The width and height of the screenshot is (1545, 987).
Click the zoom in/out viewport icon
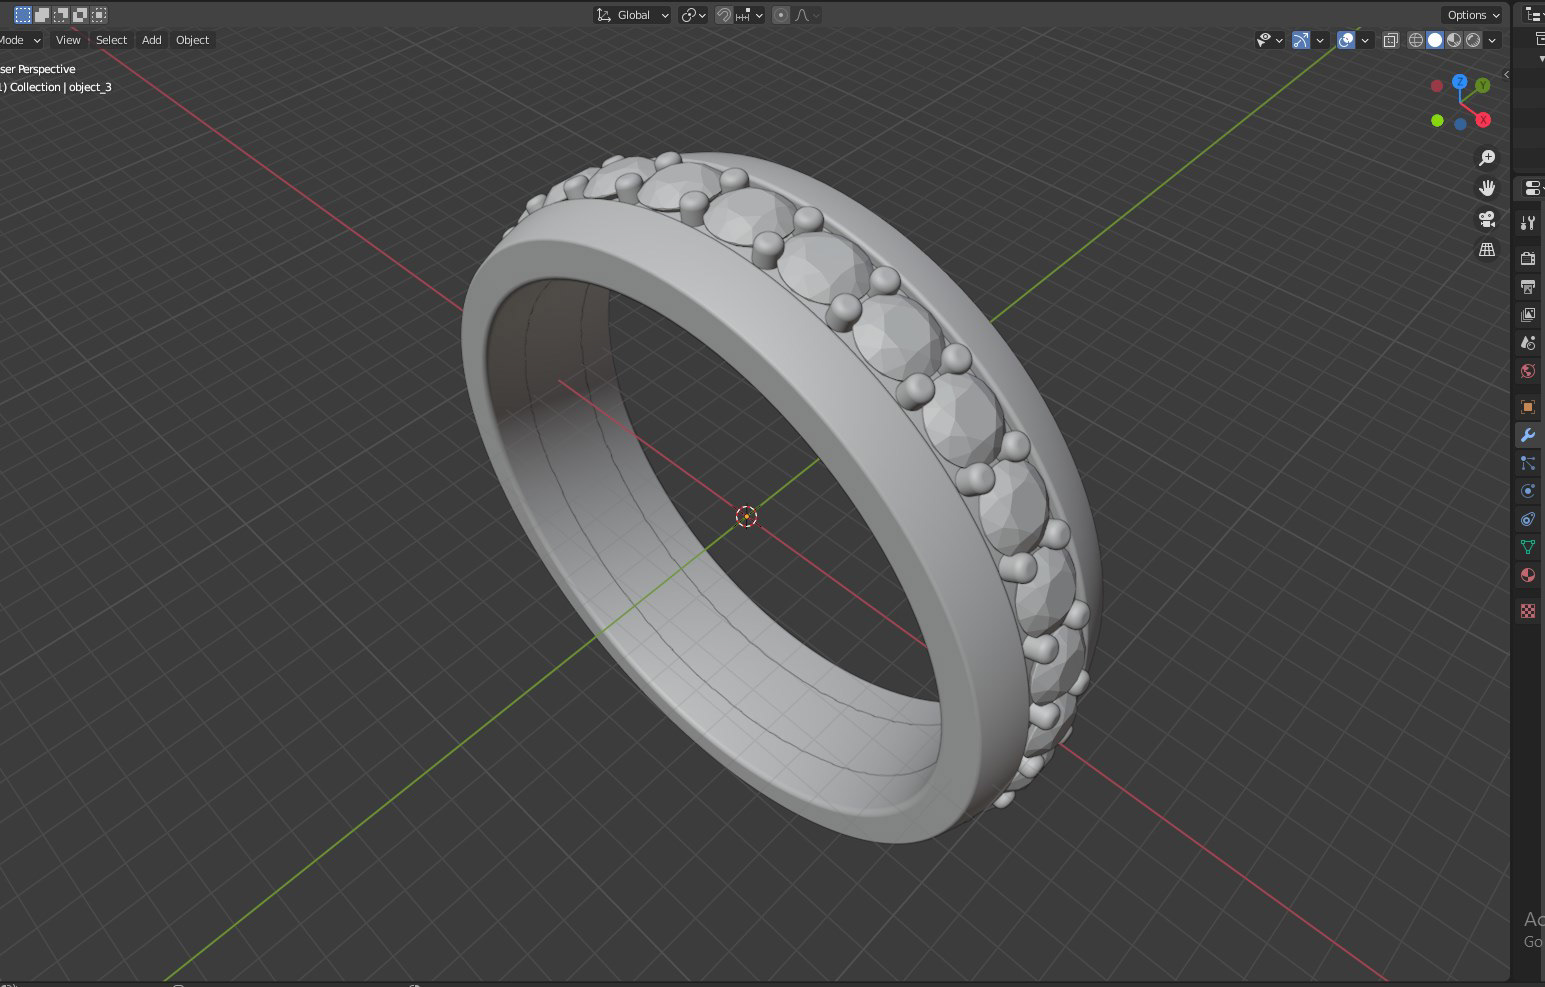1487,158
